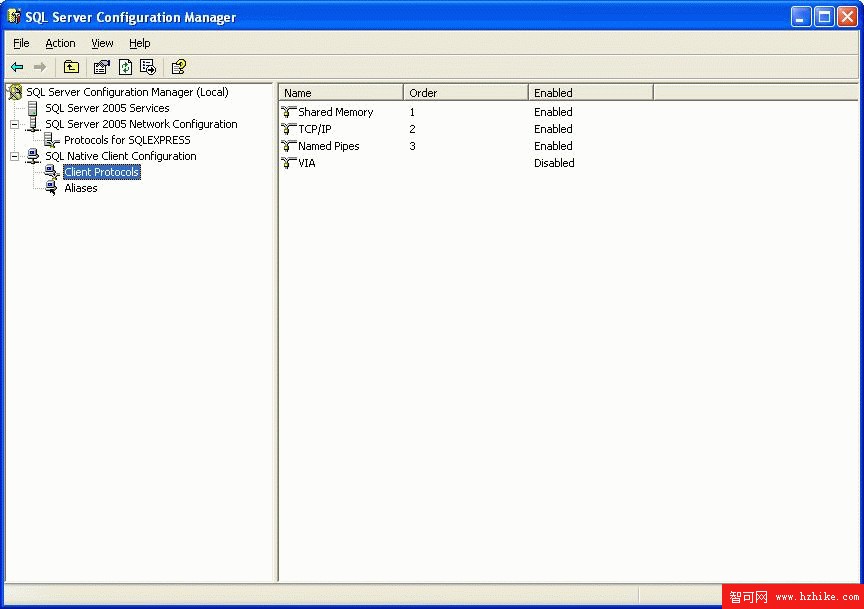Open the View menu
The width and height of the screenshot is (864, 609).
point(102,43)
